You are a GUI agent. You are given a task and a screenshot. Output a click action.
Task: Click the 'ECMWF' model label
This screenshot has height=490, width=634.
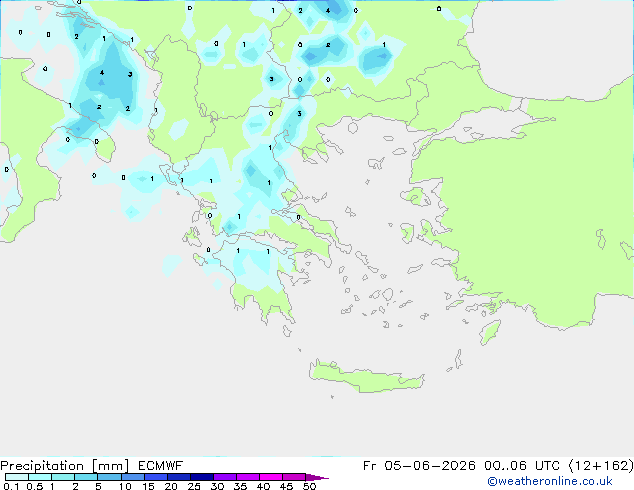[161, 466]
